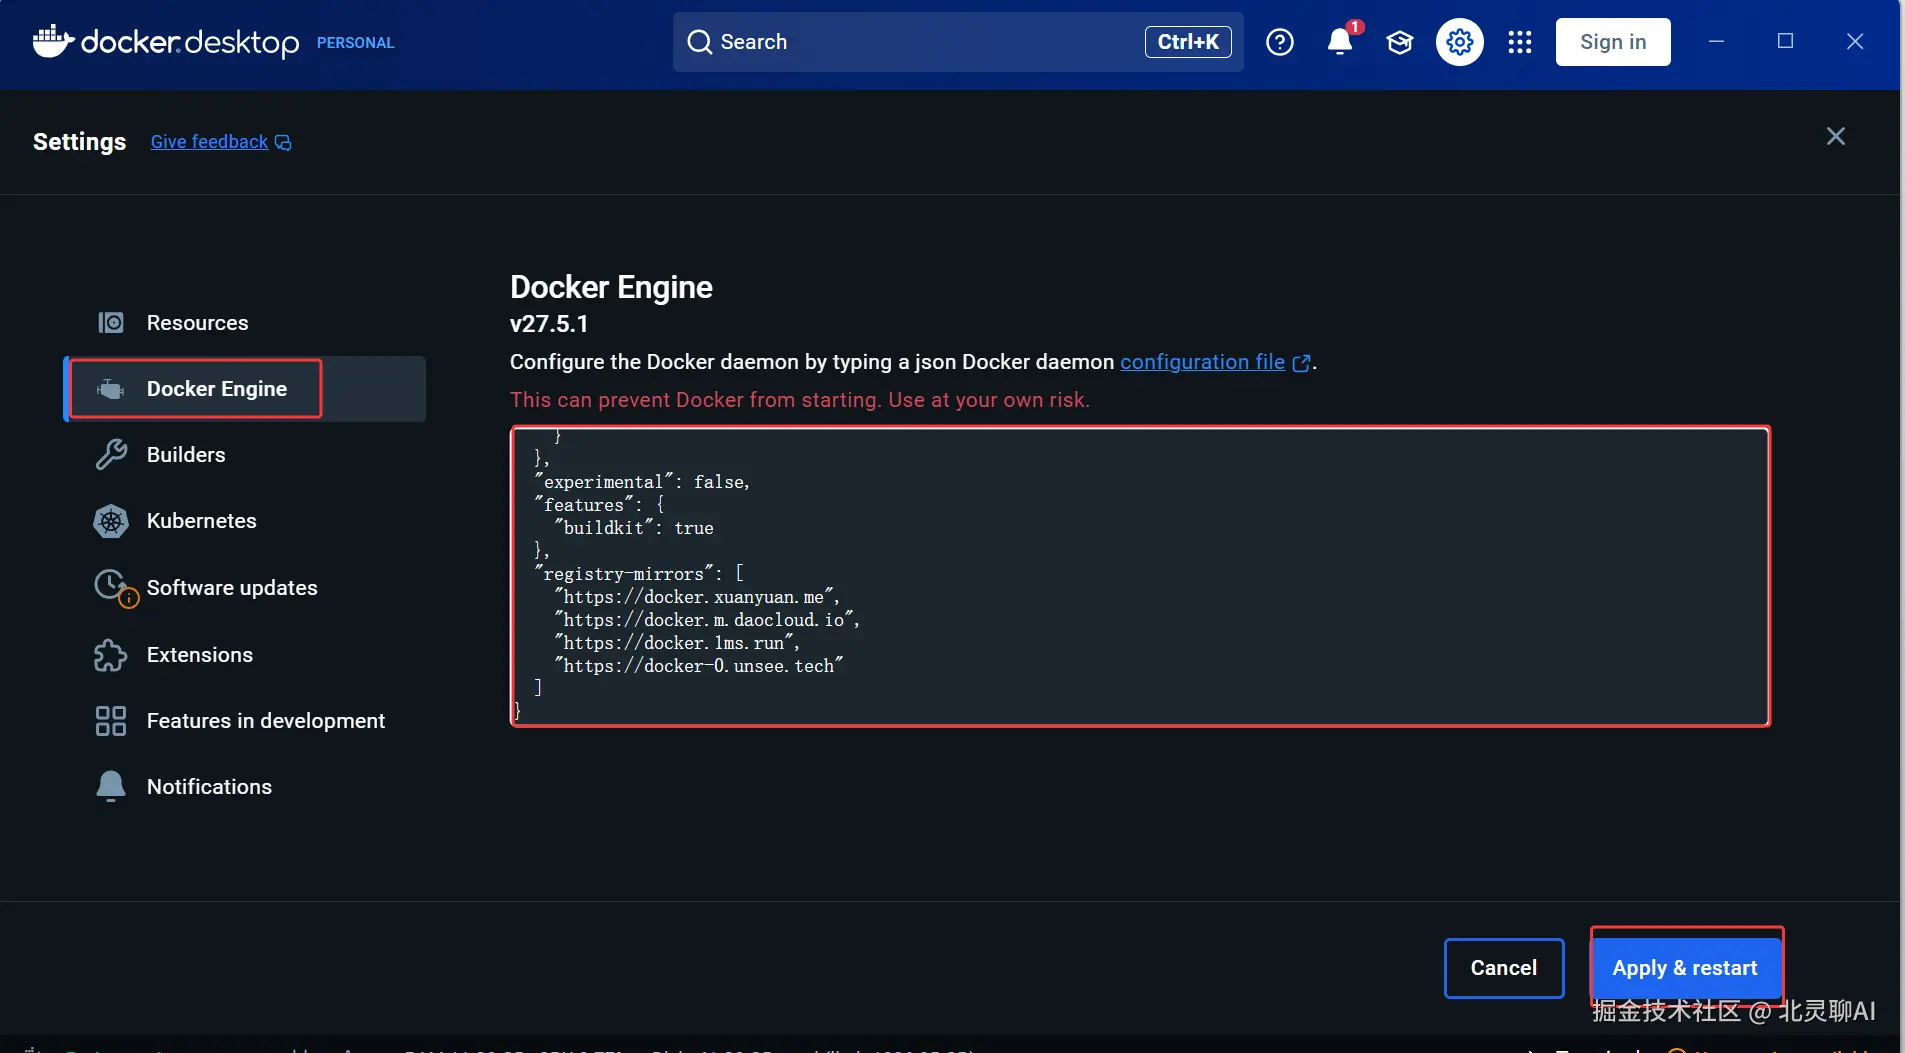Image resolution: width=1905 pixels, height=1053 pixels.
Task: Click the docker.m.daocloud.io mirror URL
Action: pos(707,620)
